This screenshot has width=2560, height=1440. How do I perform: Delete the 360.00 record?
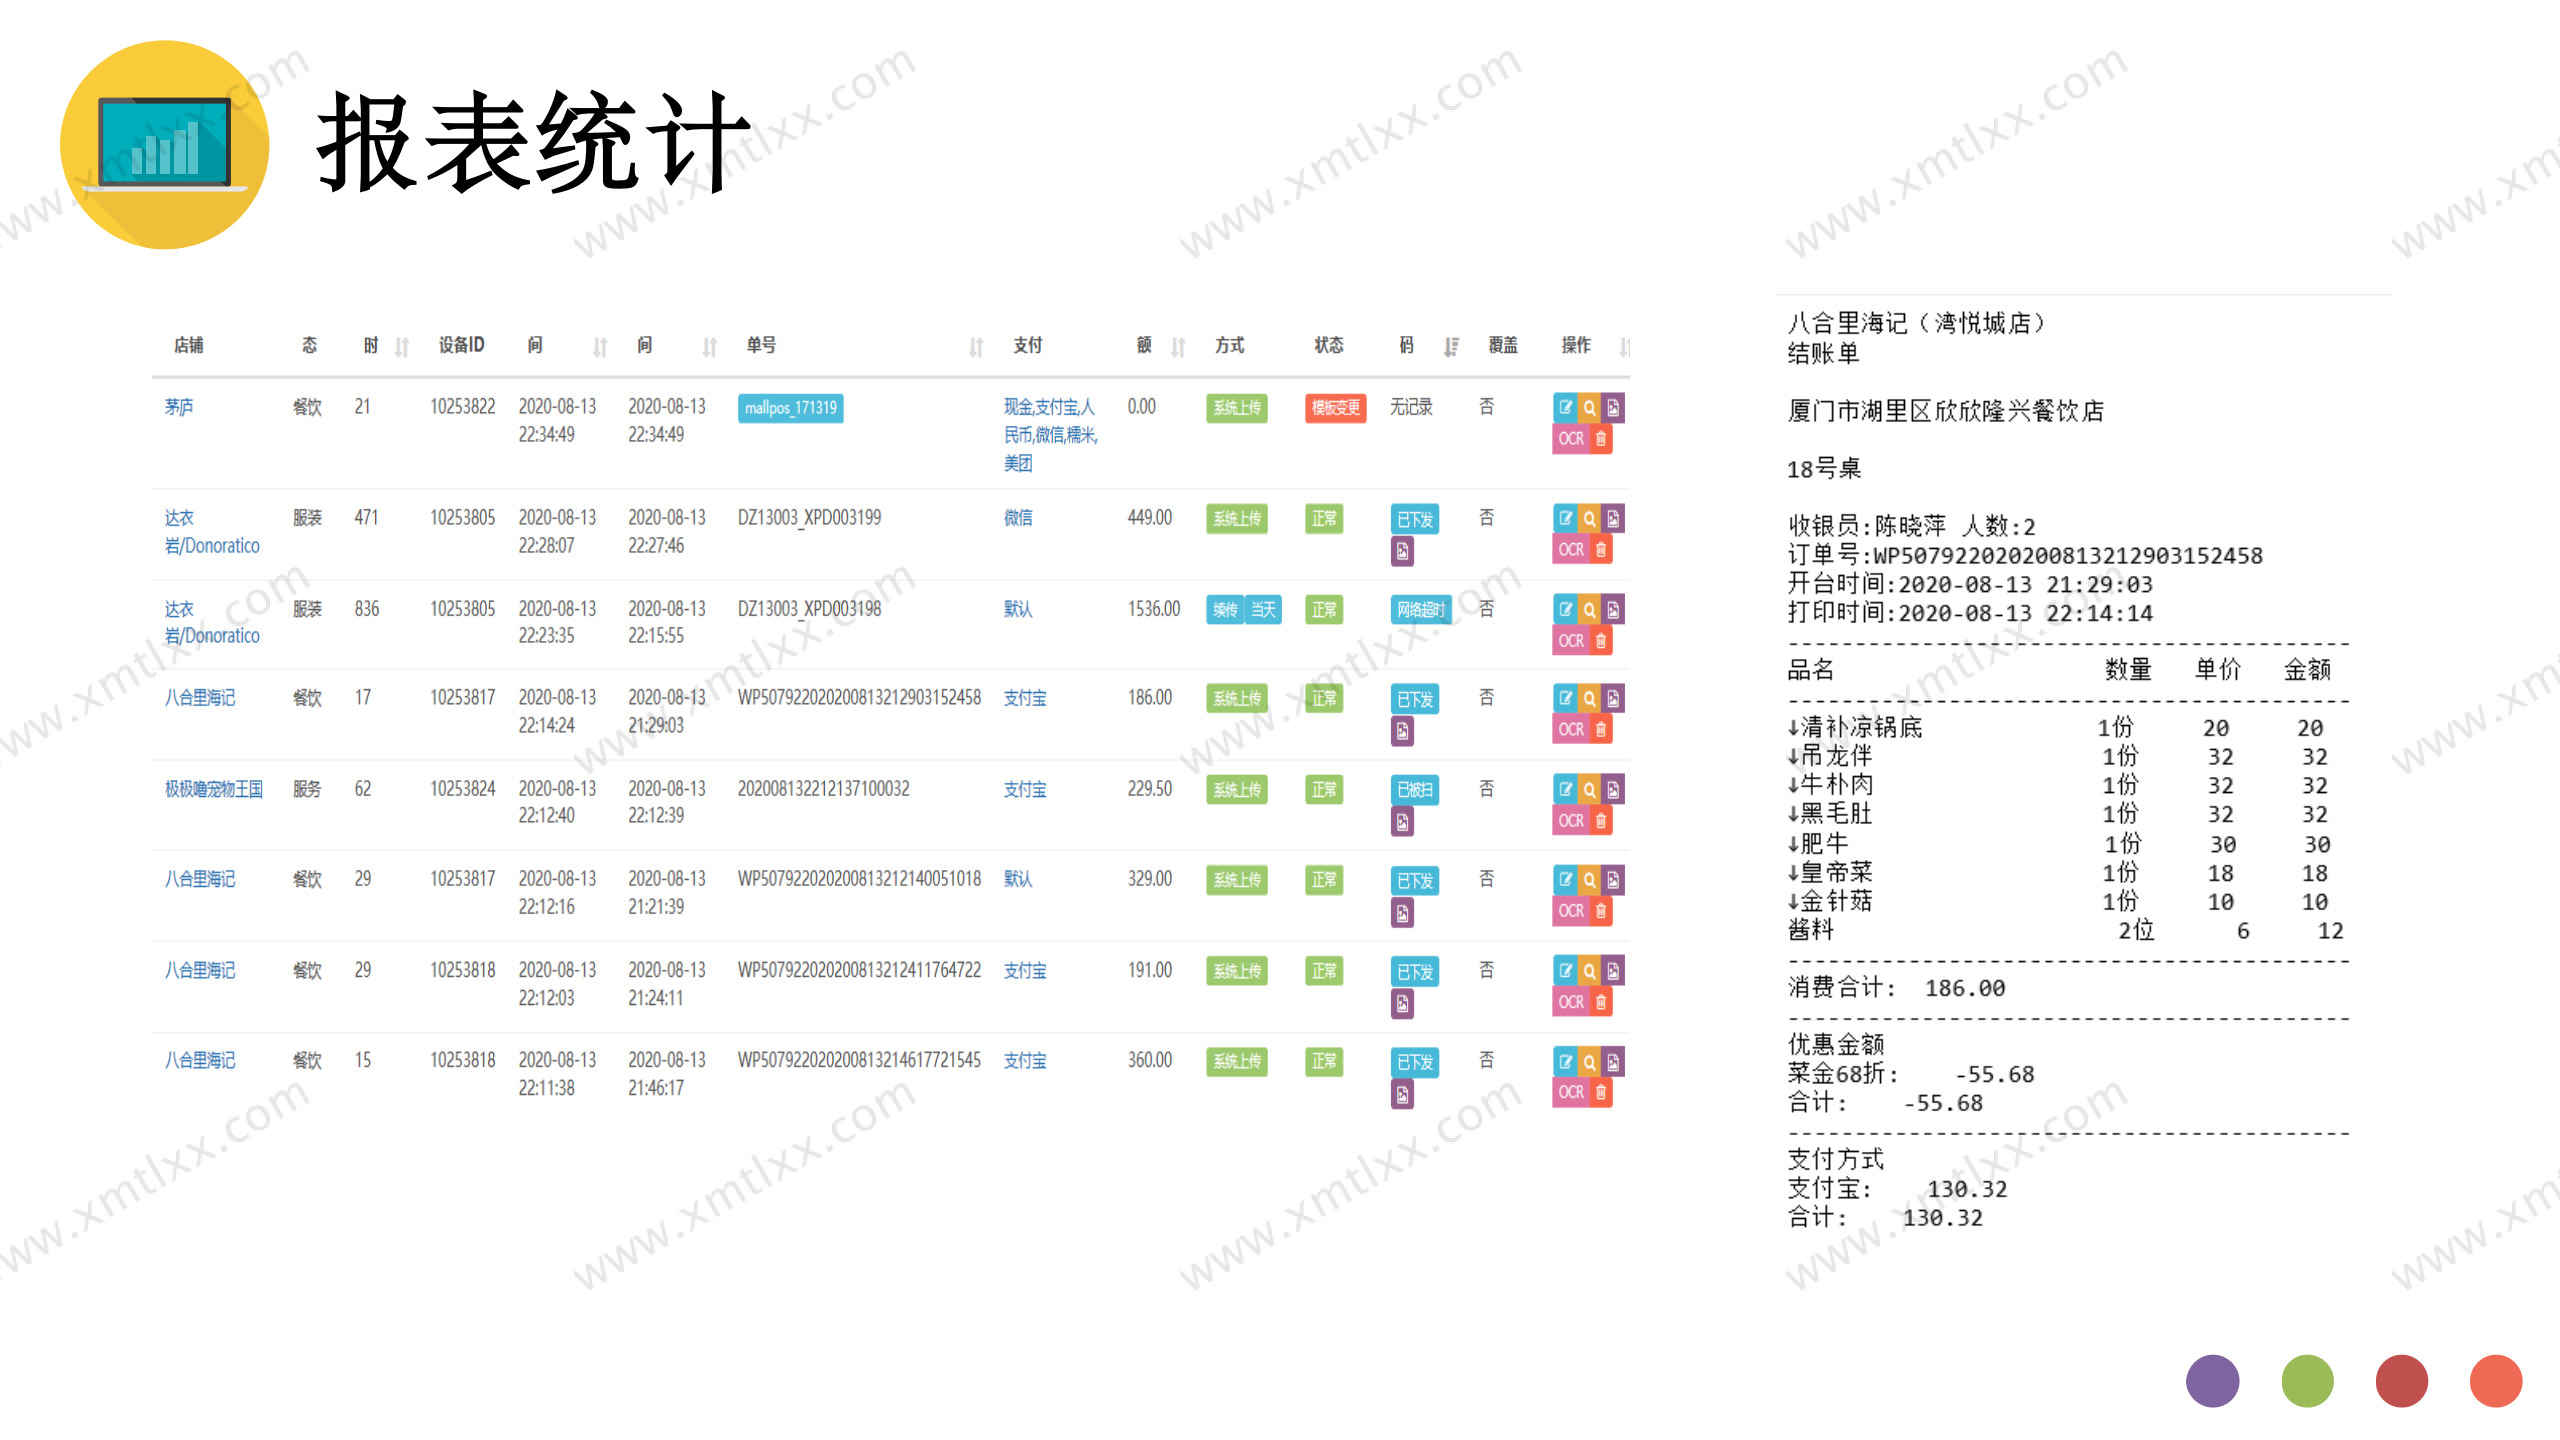coord(1601,1093)
